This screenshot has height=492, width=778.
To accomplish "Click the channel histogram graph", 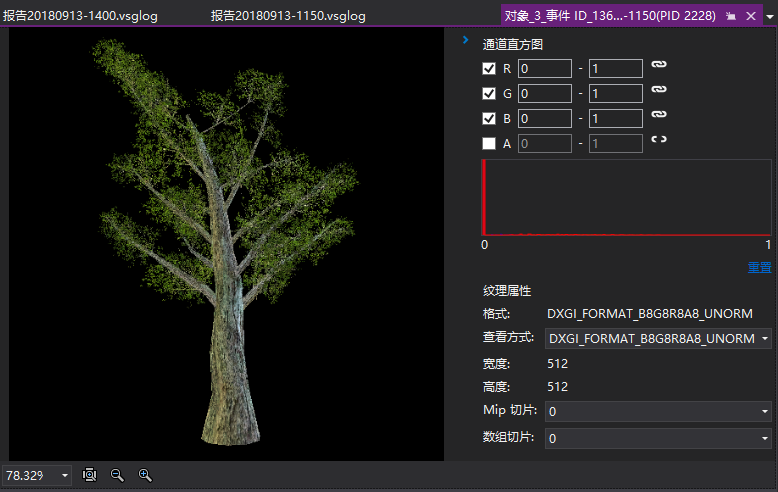I will click(x=626, y=197).
